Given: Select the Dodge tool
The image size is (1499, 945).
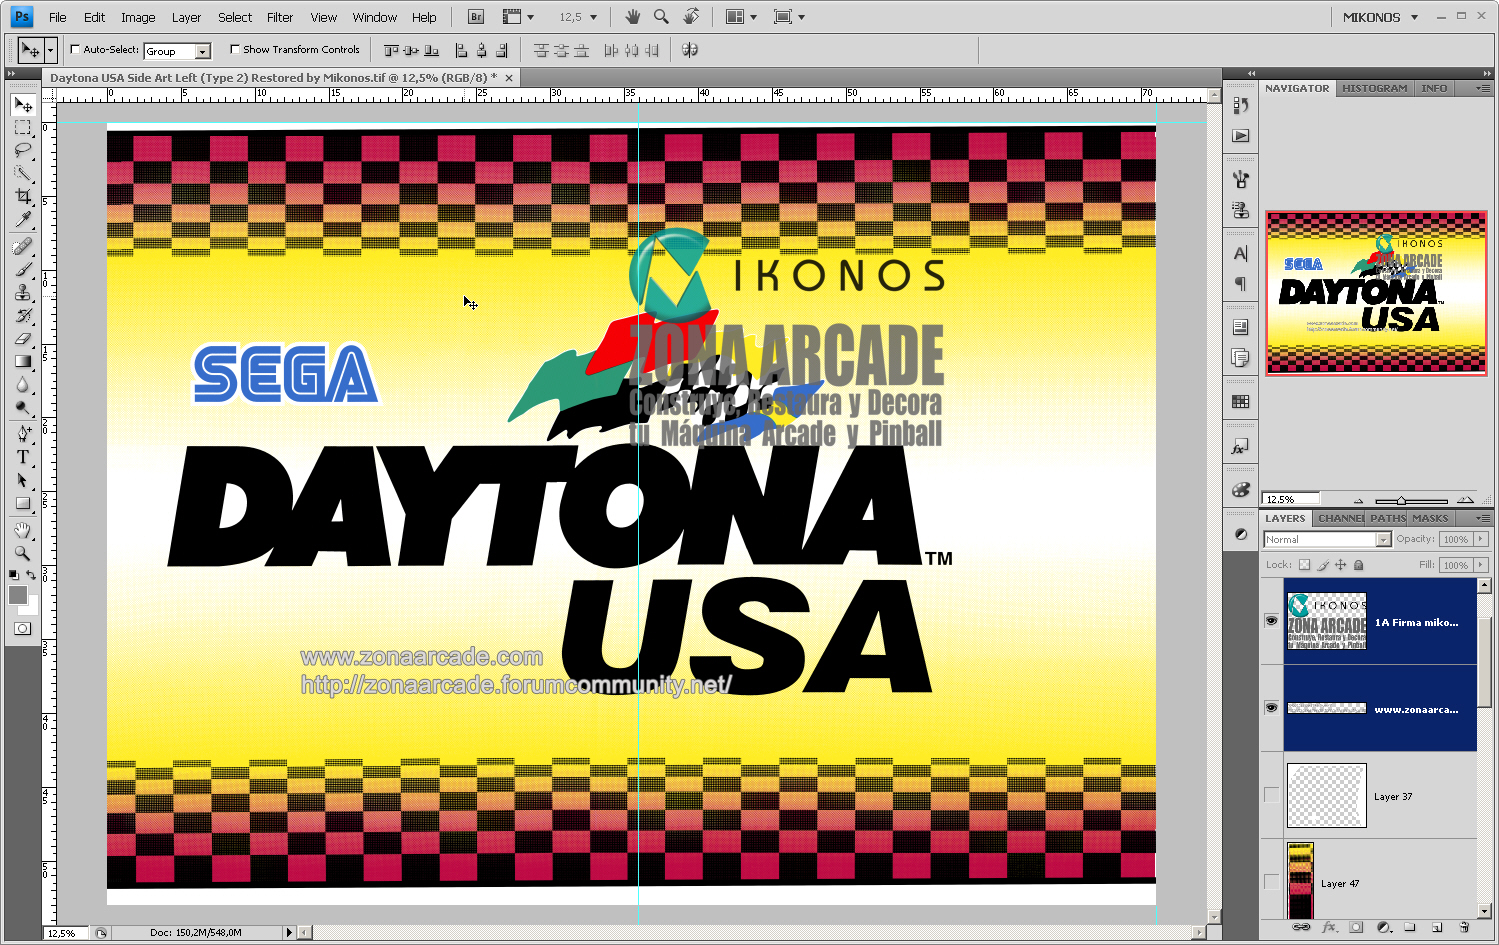Looking at the screenshot, I should pyautogui.click(x=23, y=408).
